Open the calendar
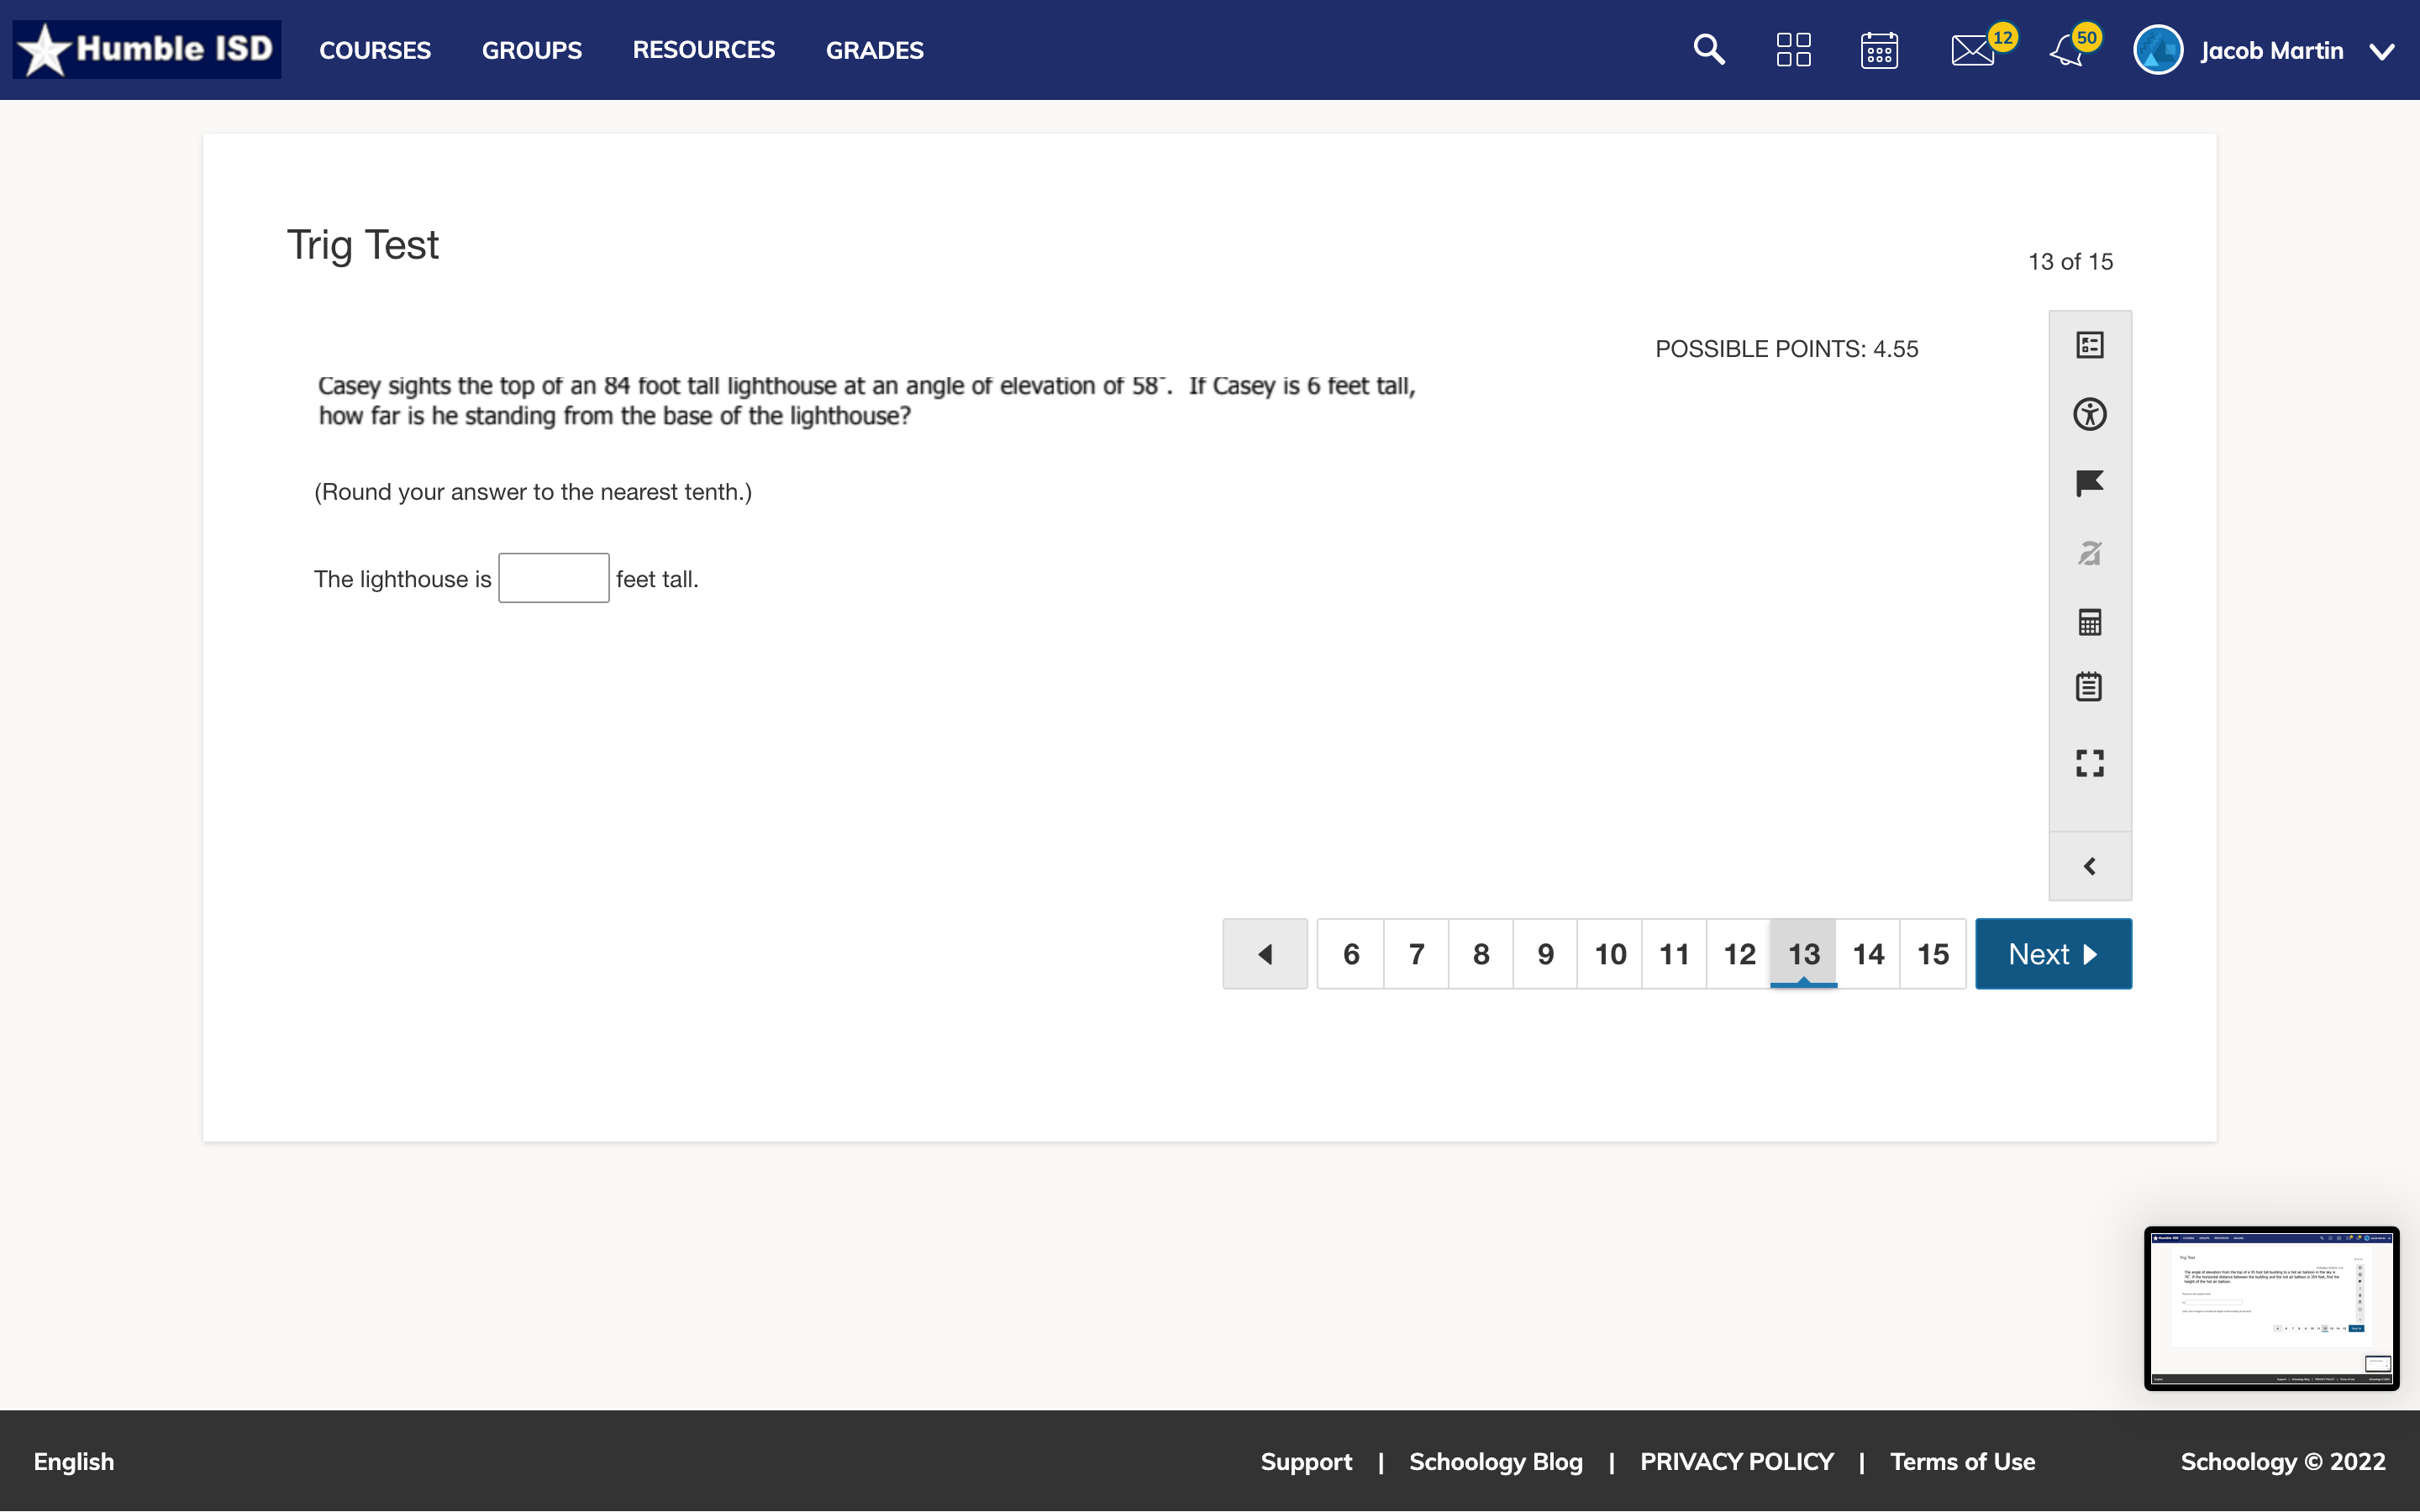The width and height of the screenshot is (2420, 1512). tap(1879, 49)
